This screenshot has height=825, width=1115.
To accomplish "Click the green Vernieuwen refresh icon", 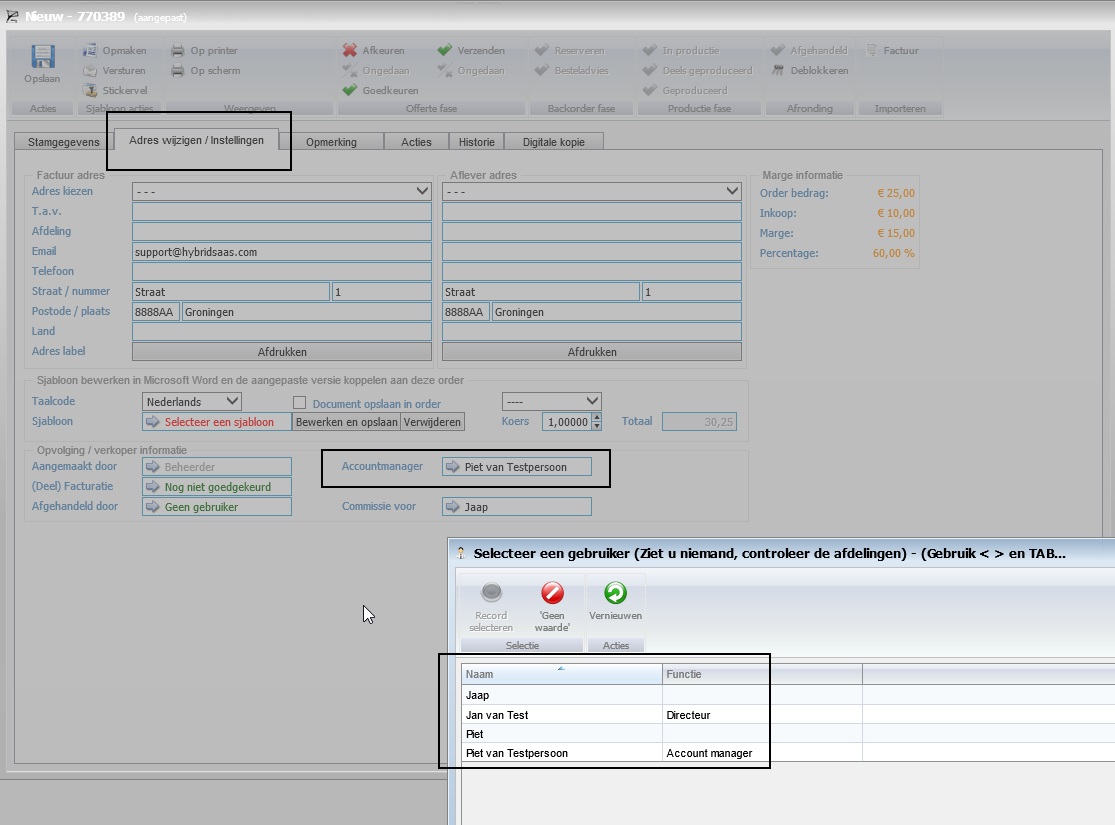I will click(x=615, y=593).
